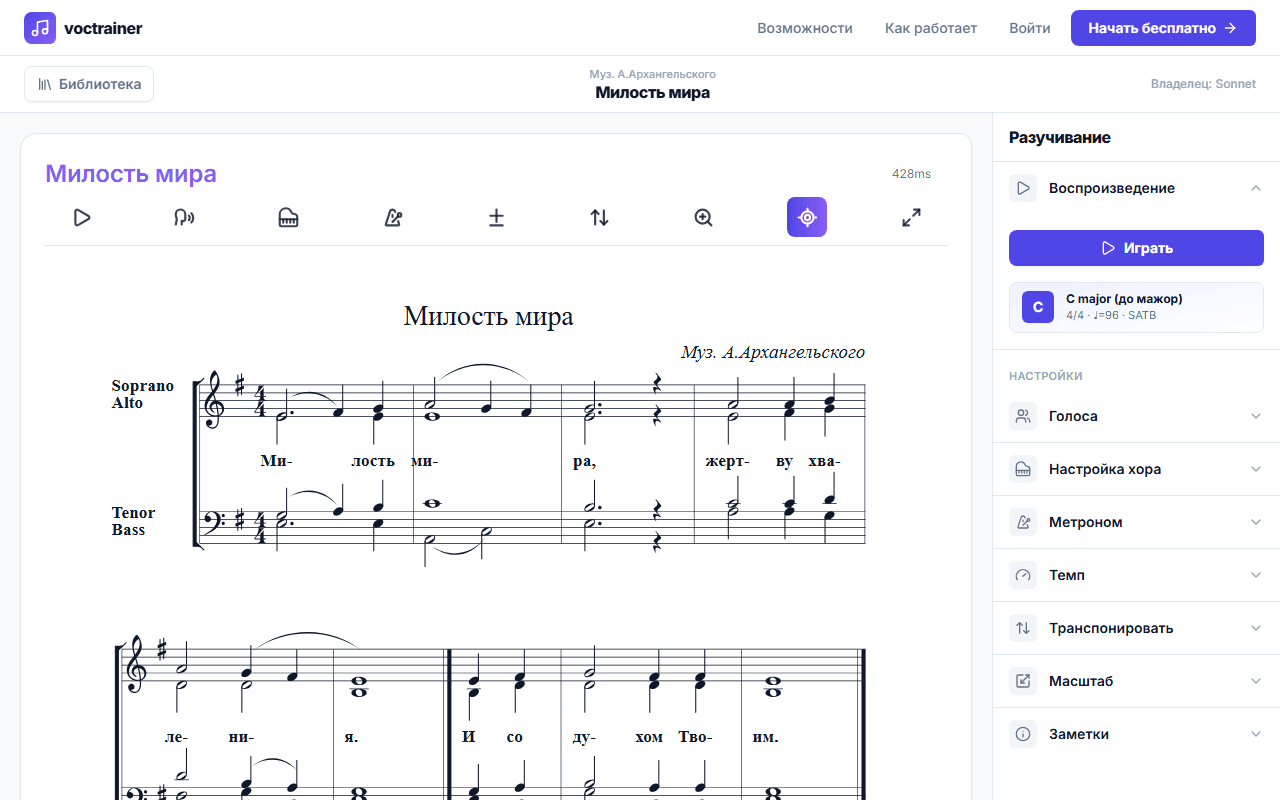Click the Tenor Bass staff label
Screen dimensions: 1280x800
click(133, 521)
